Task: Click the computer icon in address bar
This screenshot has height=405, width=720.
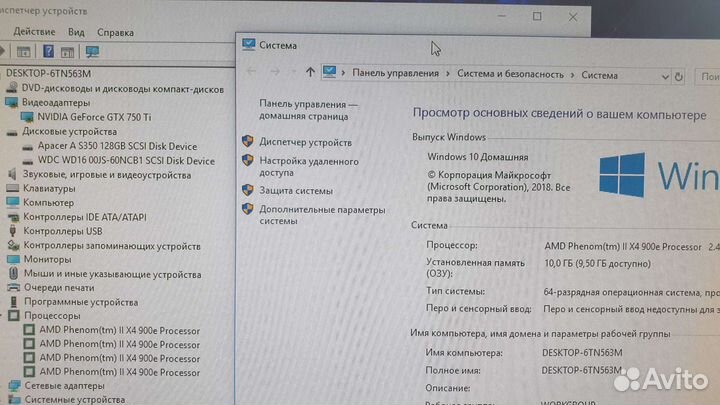Action: pyautogui.click(x=329, y=72)
